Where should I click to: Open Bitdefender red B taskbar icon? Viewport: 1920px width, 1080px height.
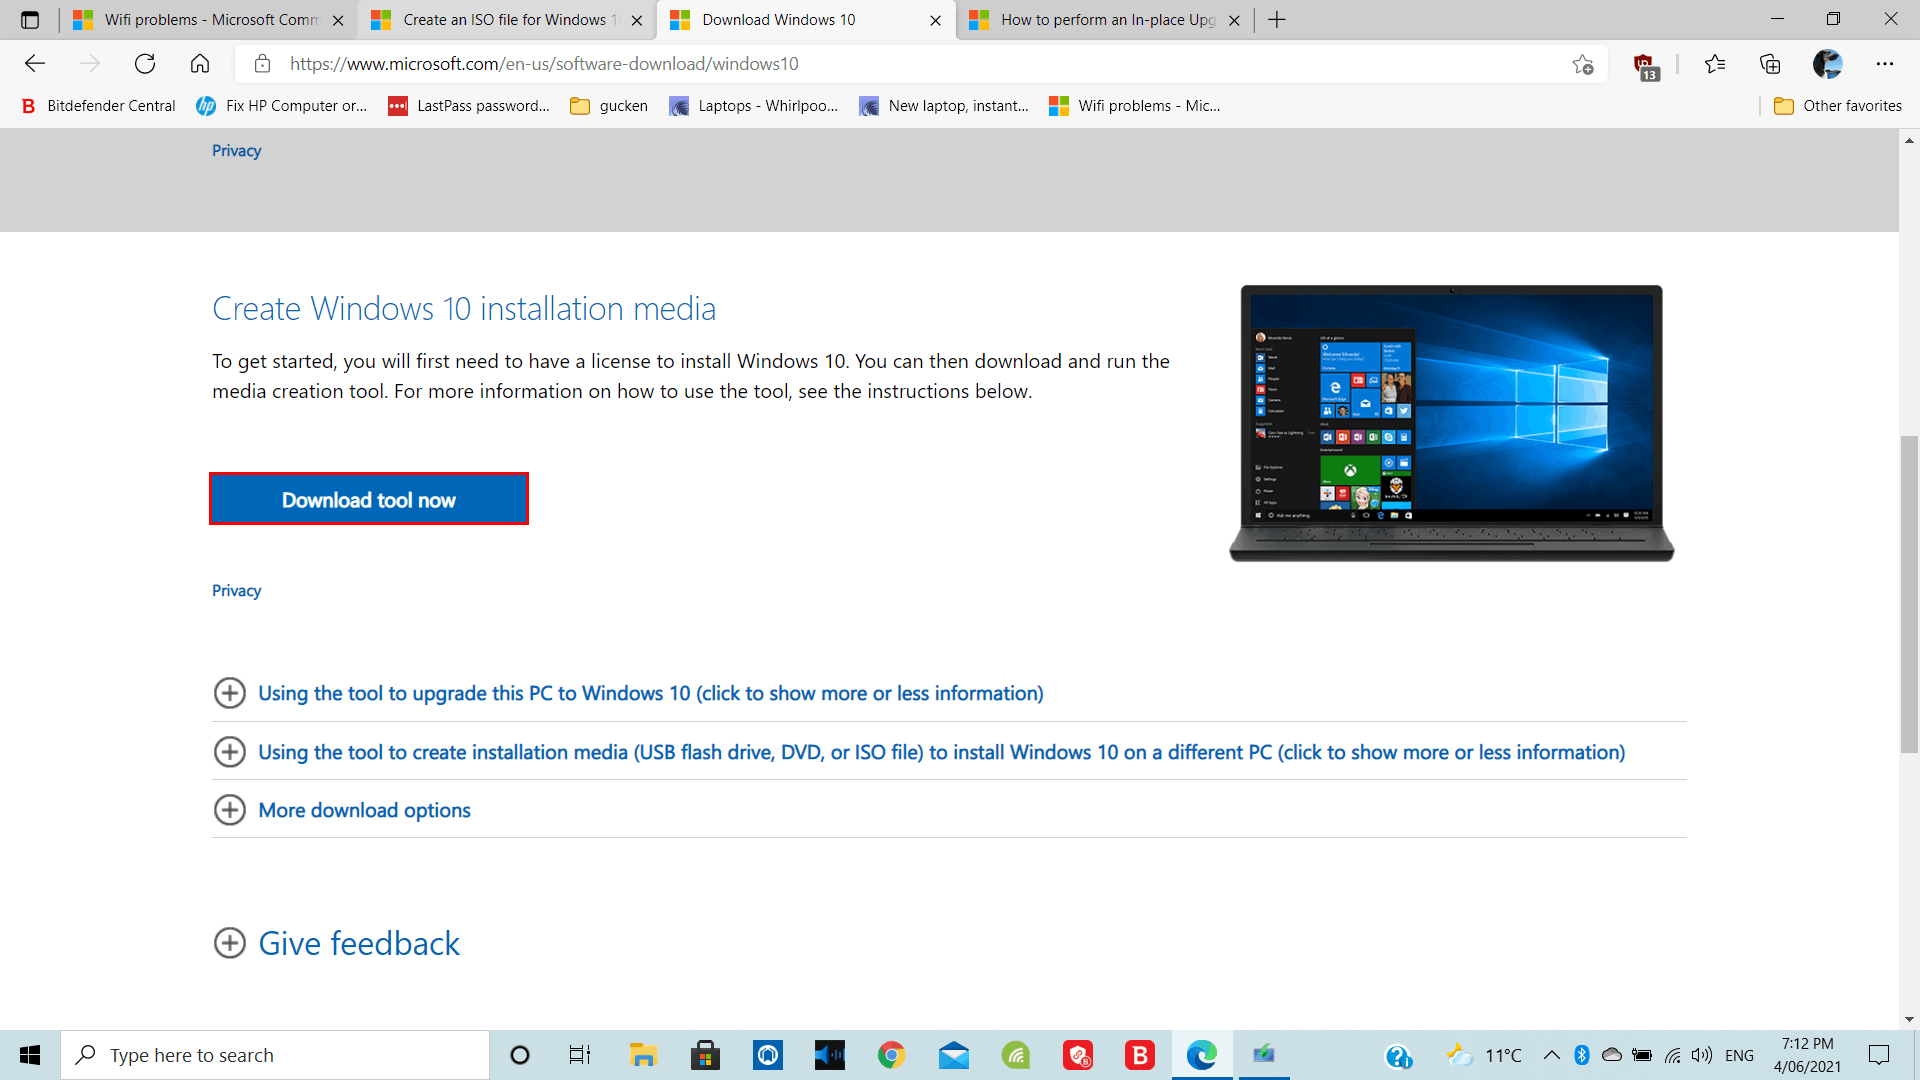pyautogui.click(x=1140, y=1055)
